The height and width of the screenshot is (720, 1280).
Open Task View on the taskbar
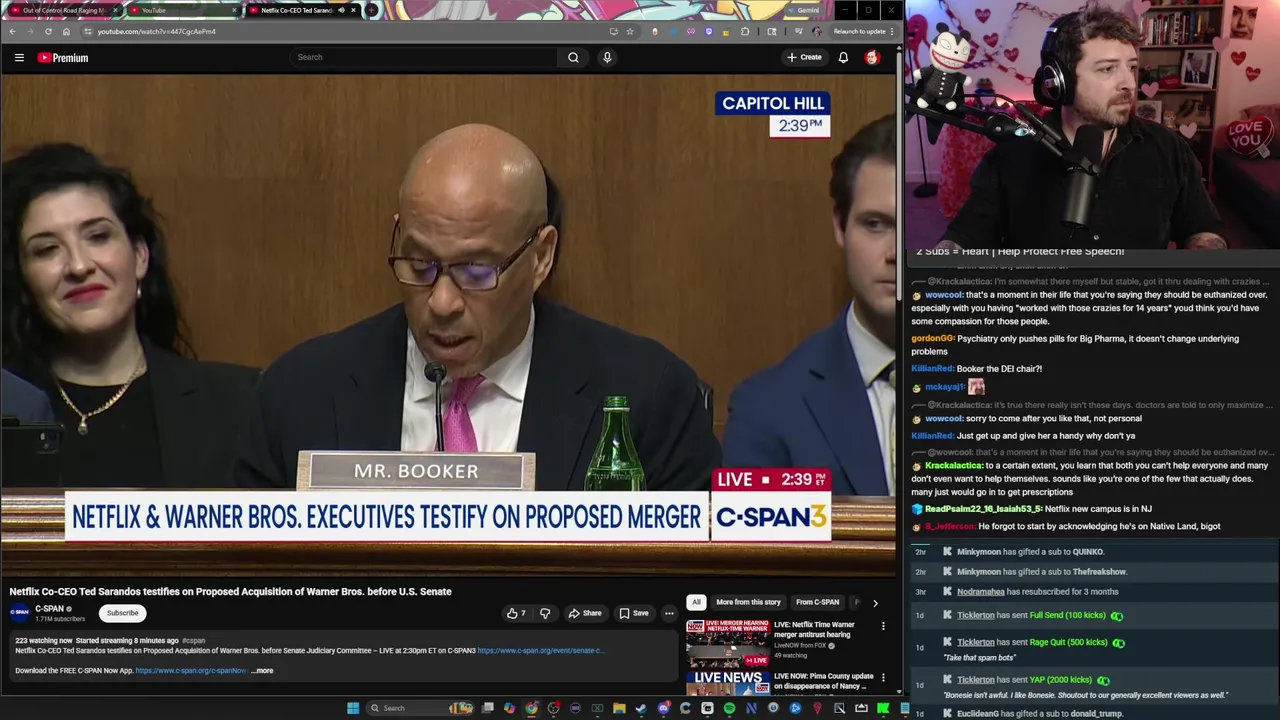(487, 708)
